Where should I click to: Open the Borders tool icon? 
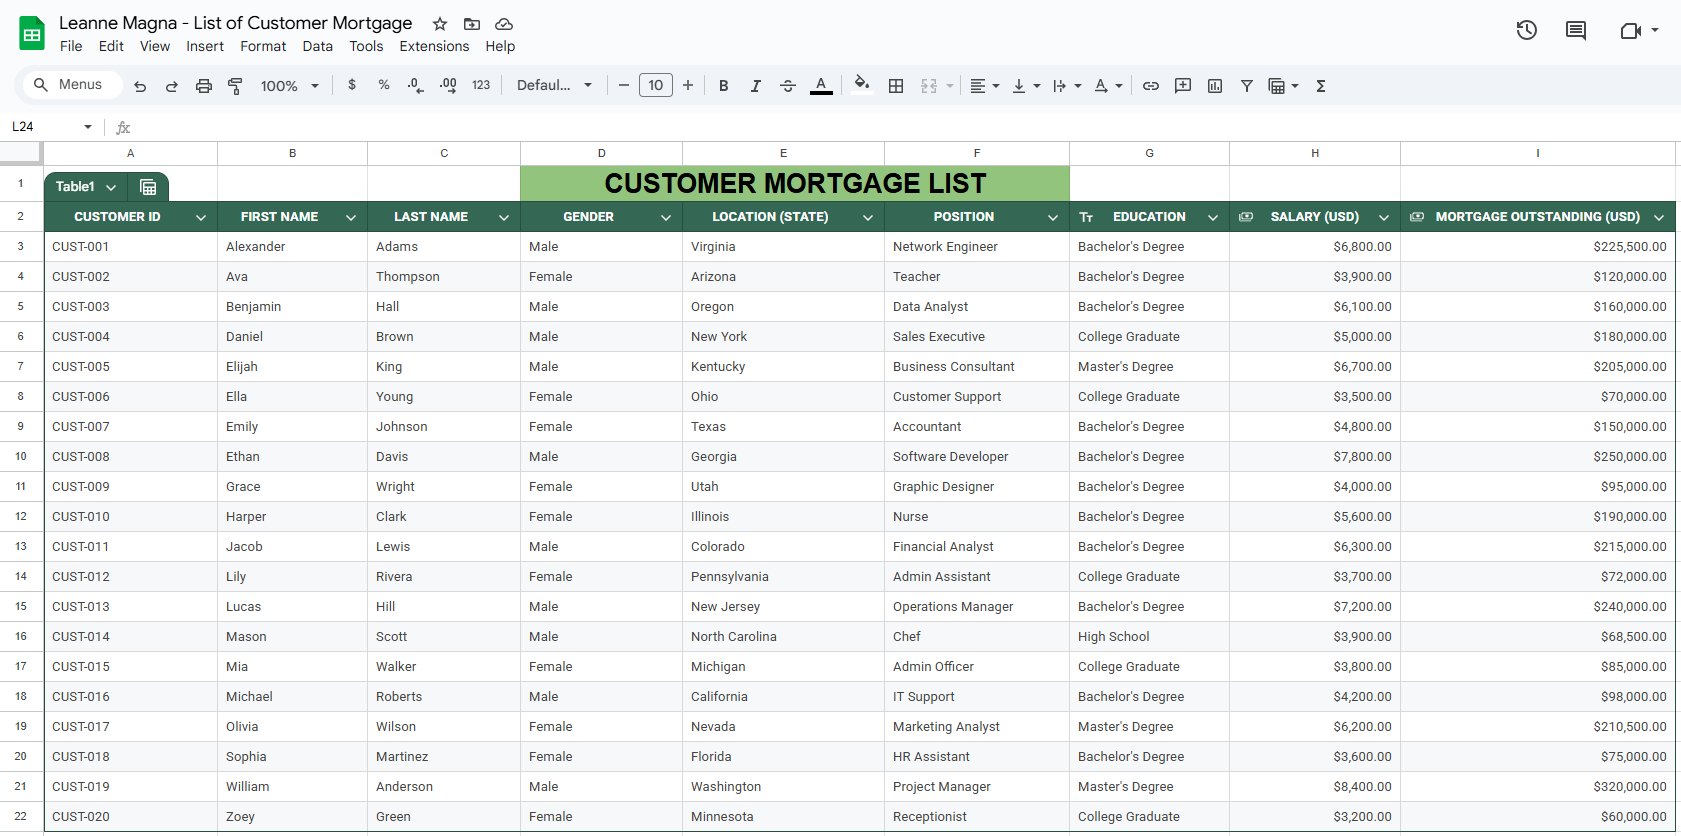896,86
